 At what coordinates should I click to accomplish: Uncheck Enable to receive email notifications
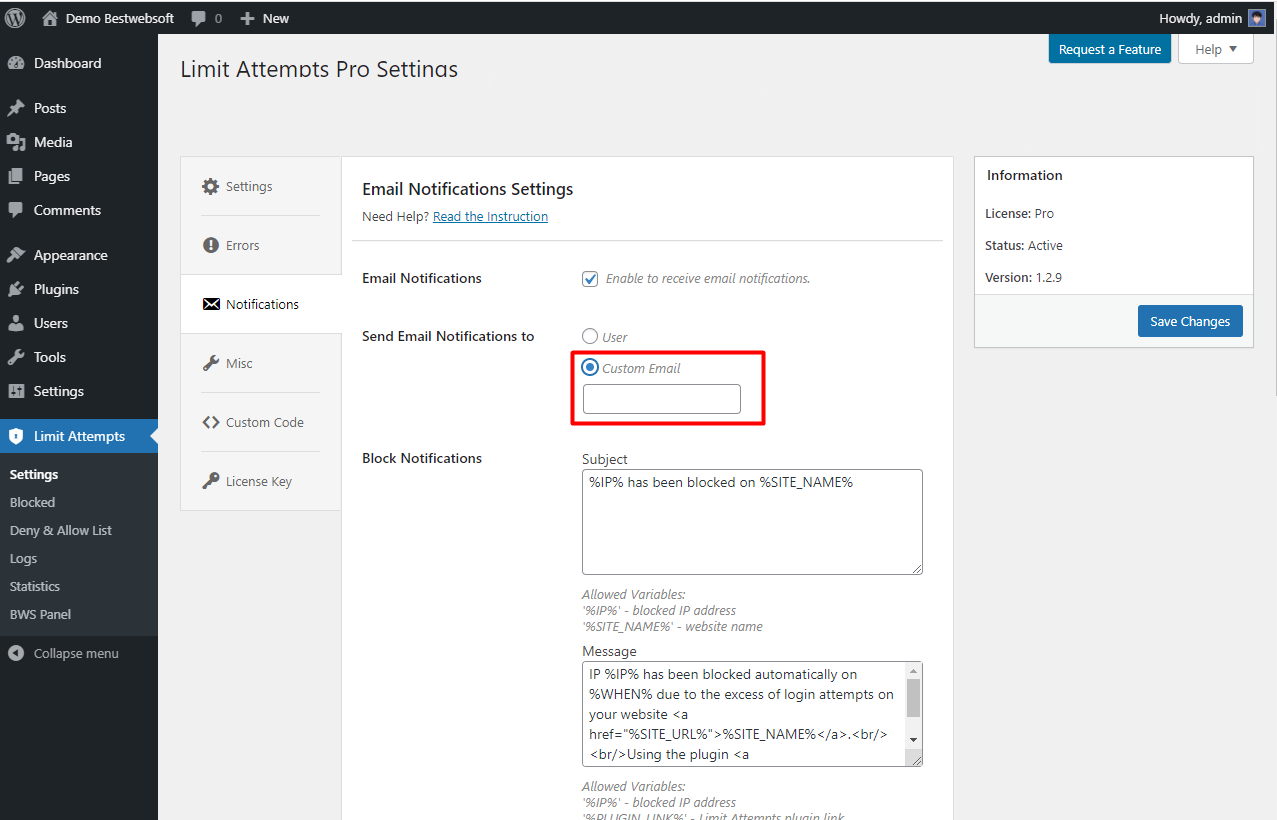pyautogui.click(x=590, y=279)
